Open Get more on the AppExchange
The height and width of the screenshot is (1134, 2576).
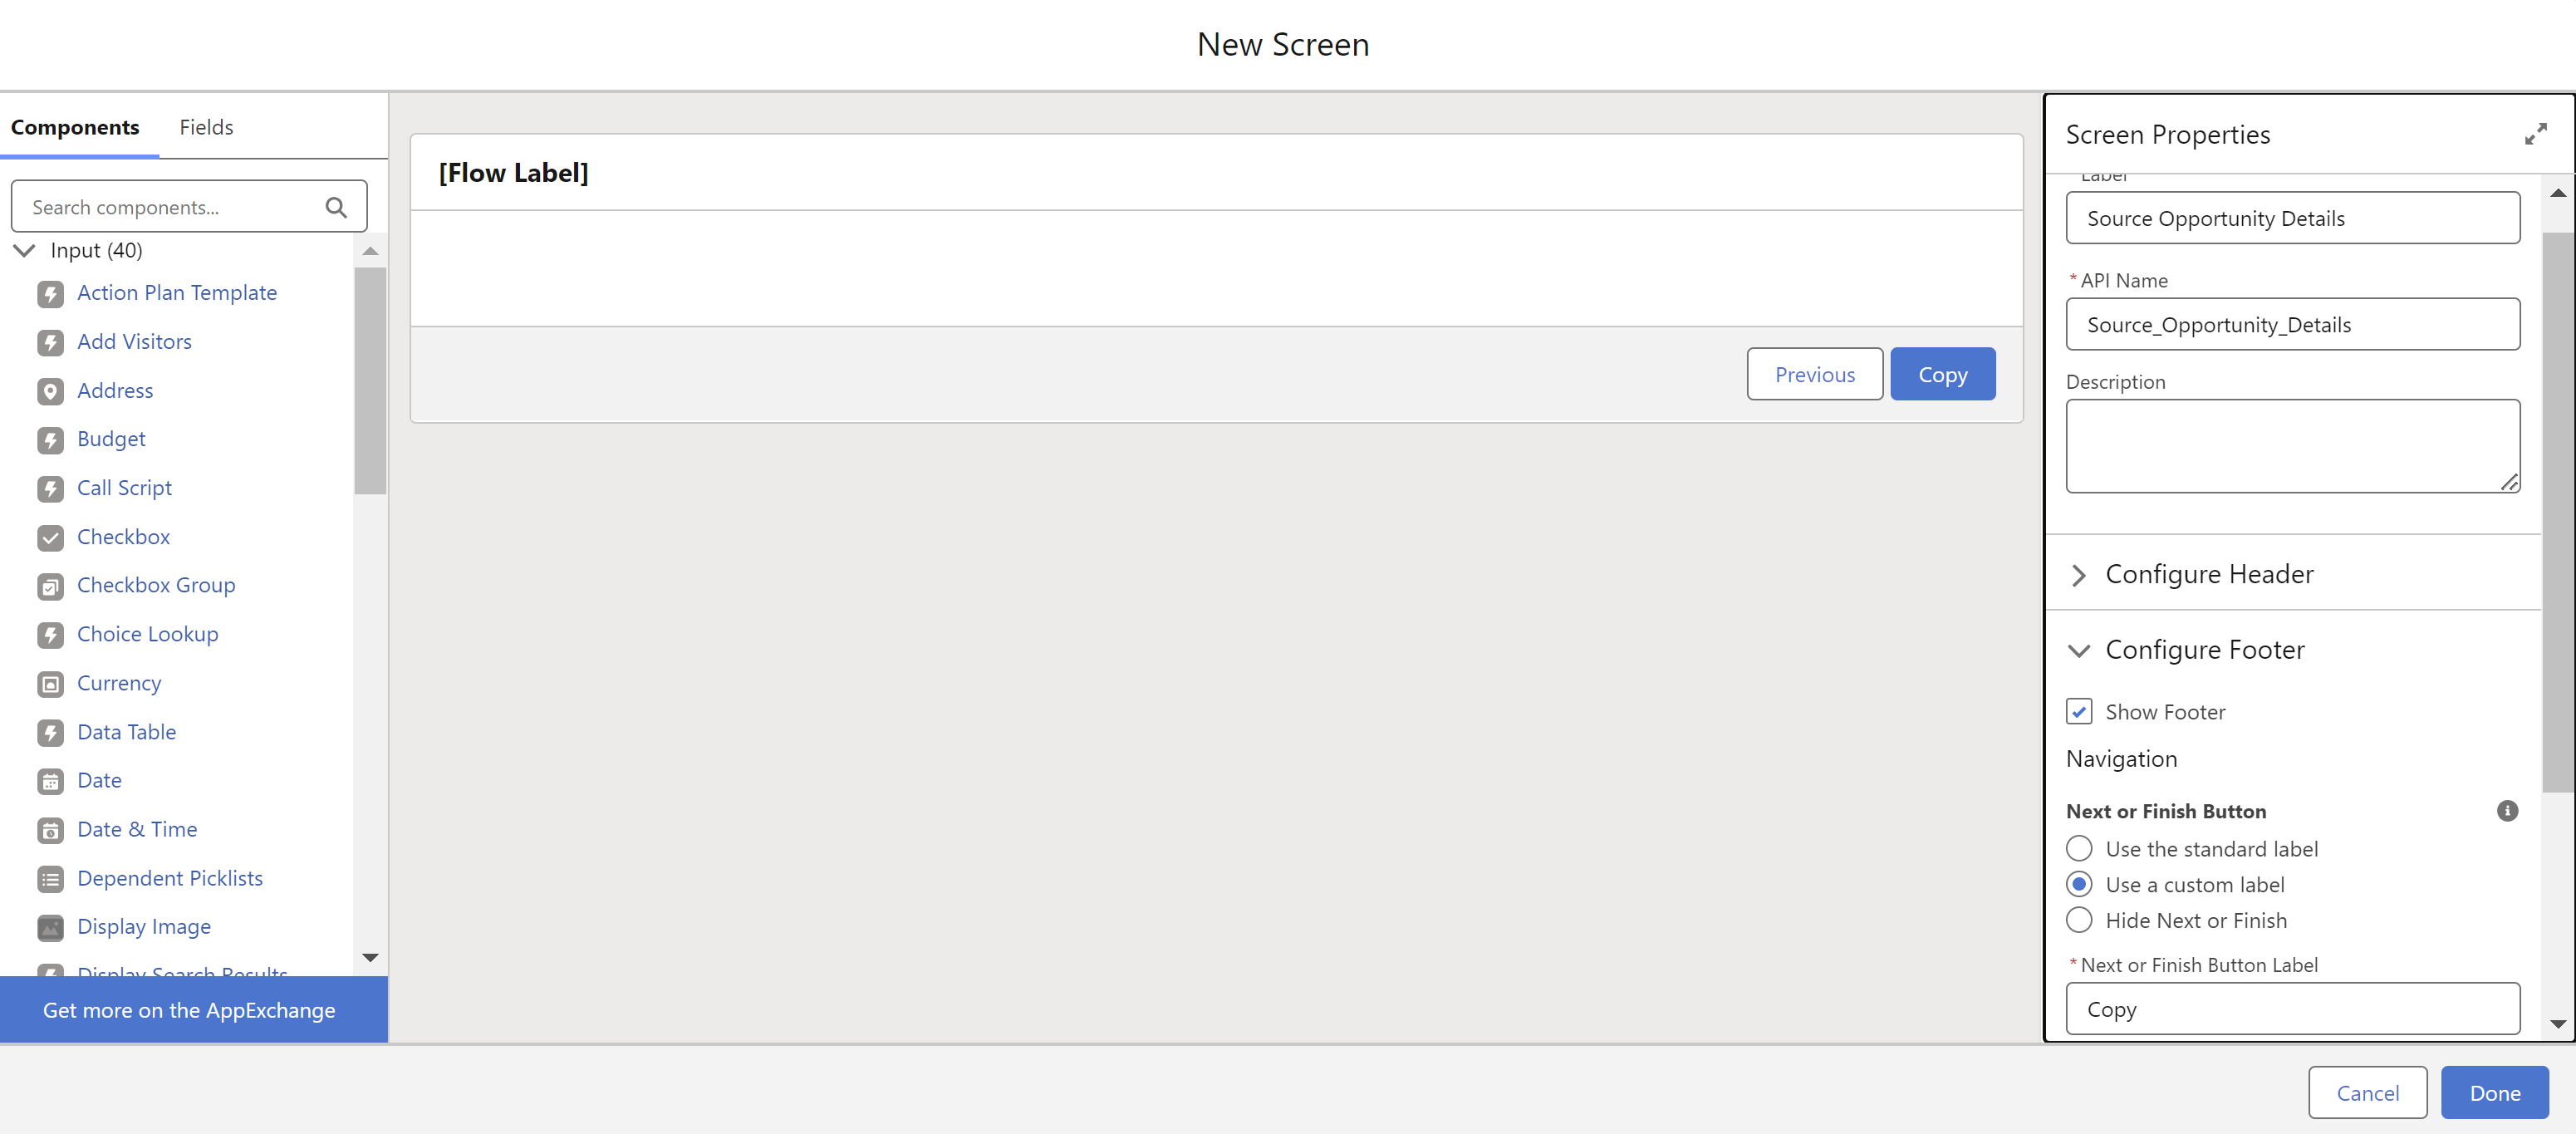(x=189, y=1010)
